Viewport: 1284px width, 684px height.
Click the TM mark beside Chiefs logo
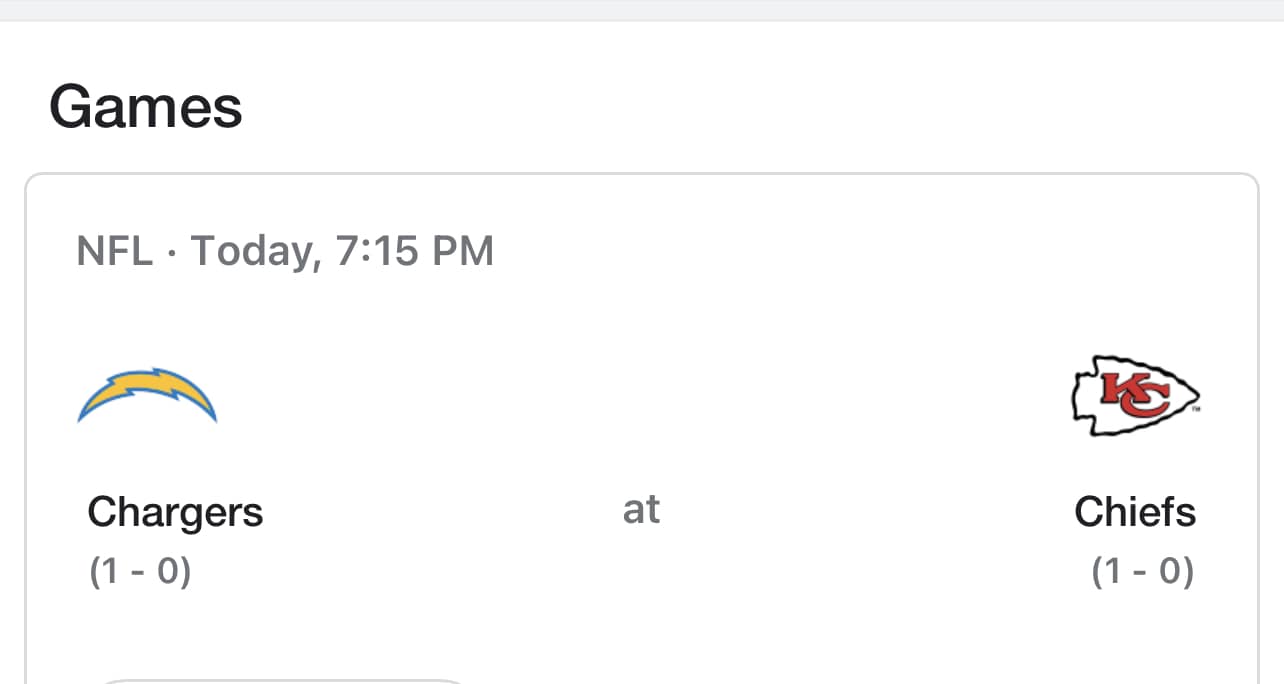click(x=1197, y=409)
